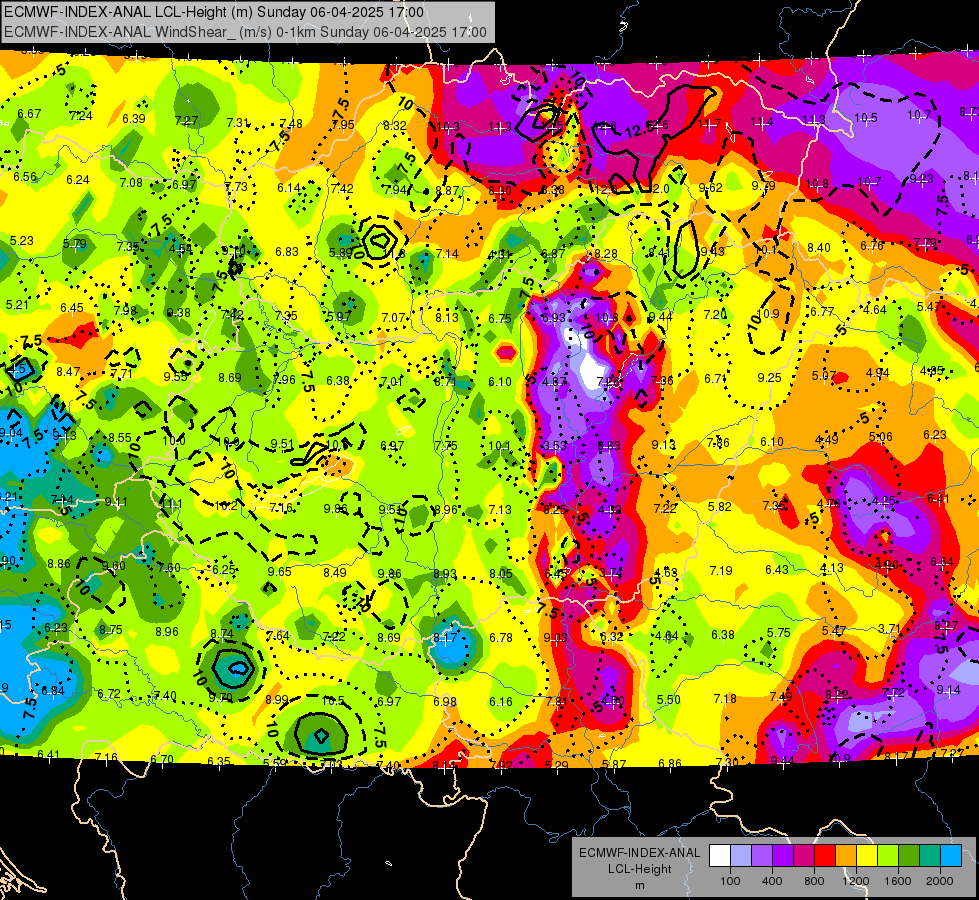Select the map value 4.13
979x900 pixels.
click(x=832, y=567)
